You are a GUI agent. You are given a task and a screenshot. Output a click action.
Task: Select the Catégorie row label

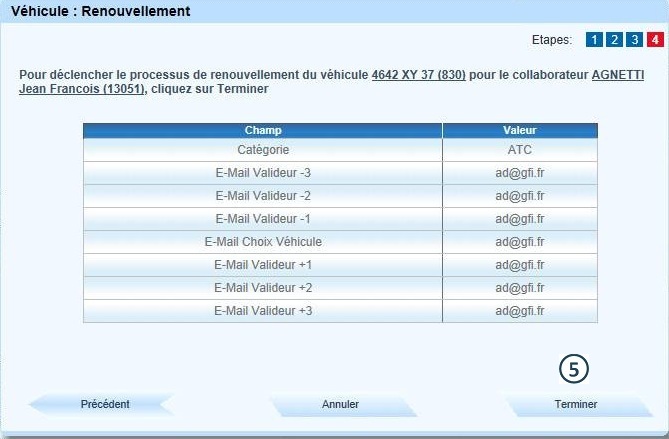tap(262, 150)
